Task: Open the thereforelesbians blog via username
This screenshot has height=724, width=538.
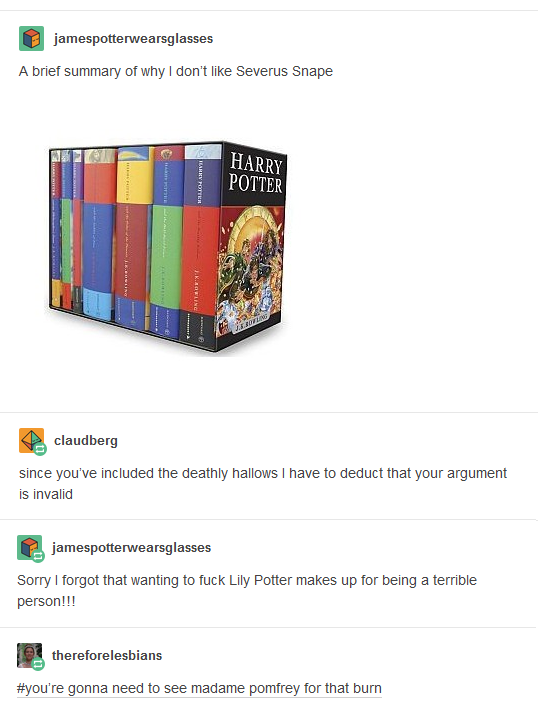Action: [107, 656]
